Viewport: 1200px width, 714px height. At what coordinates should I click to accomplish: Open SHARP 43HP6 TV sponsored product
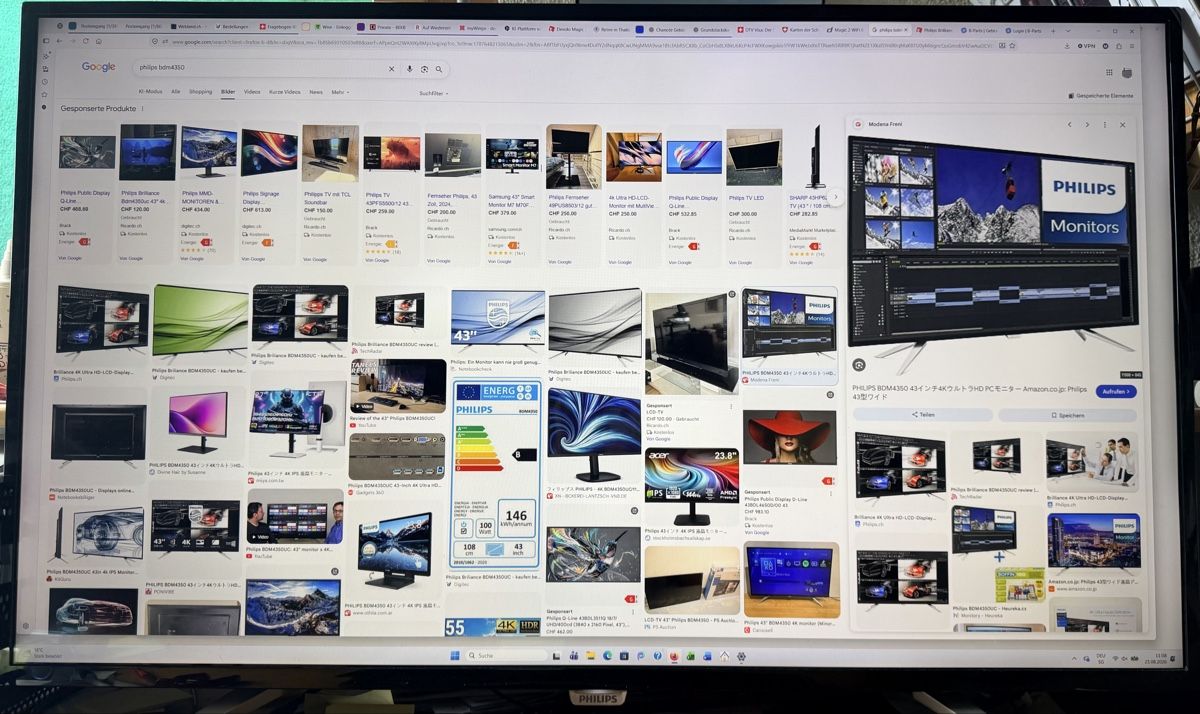click(812, 190)
